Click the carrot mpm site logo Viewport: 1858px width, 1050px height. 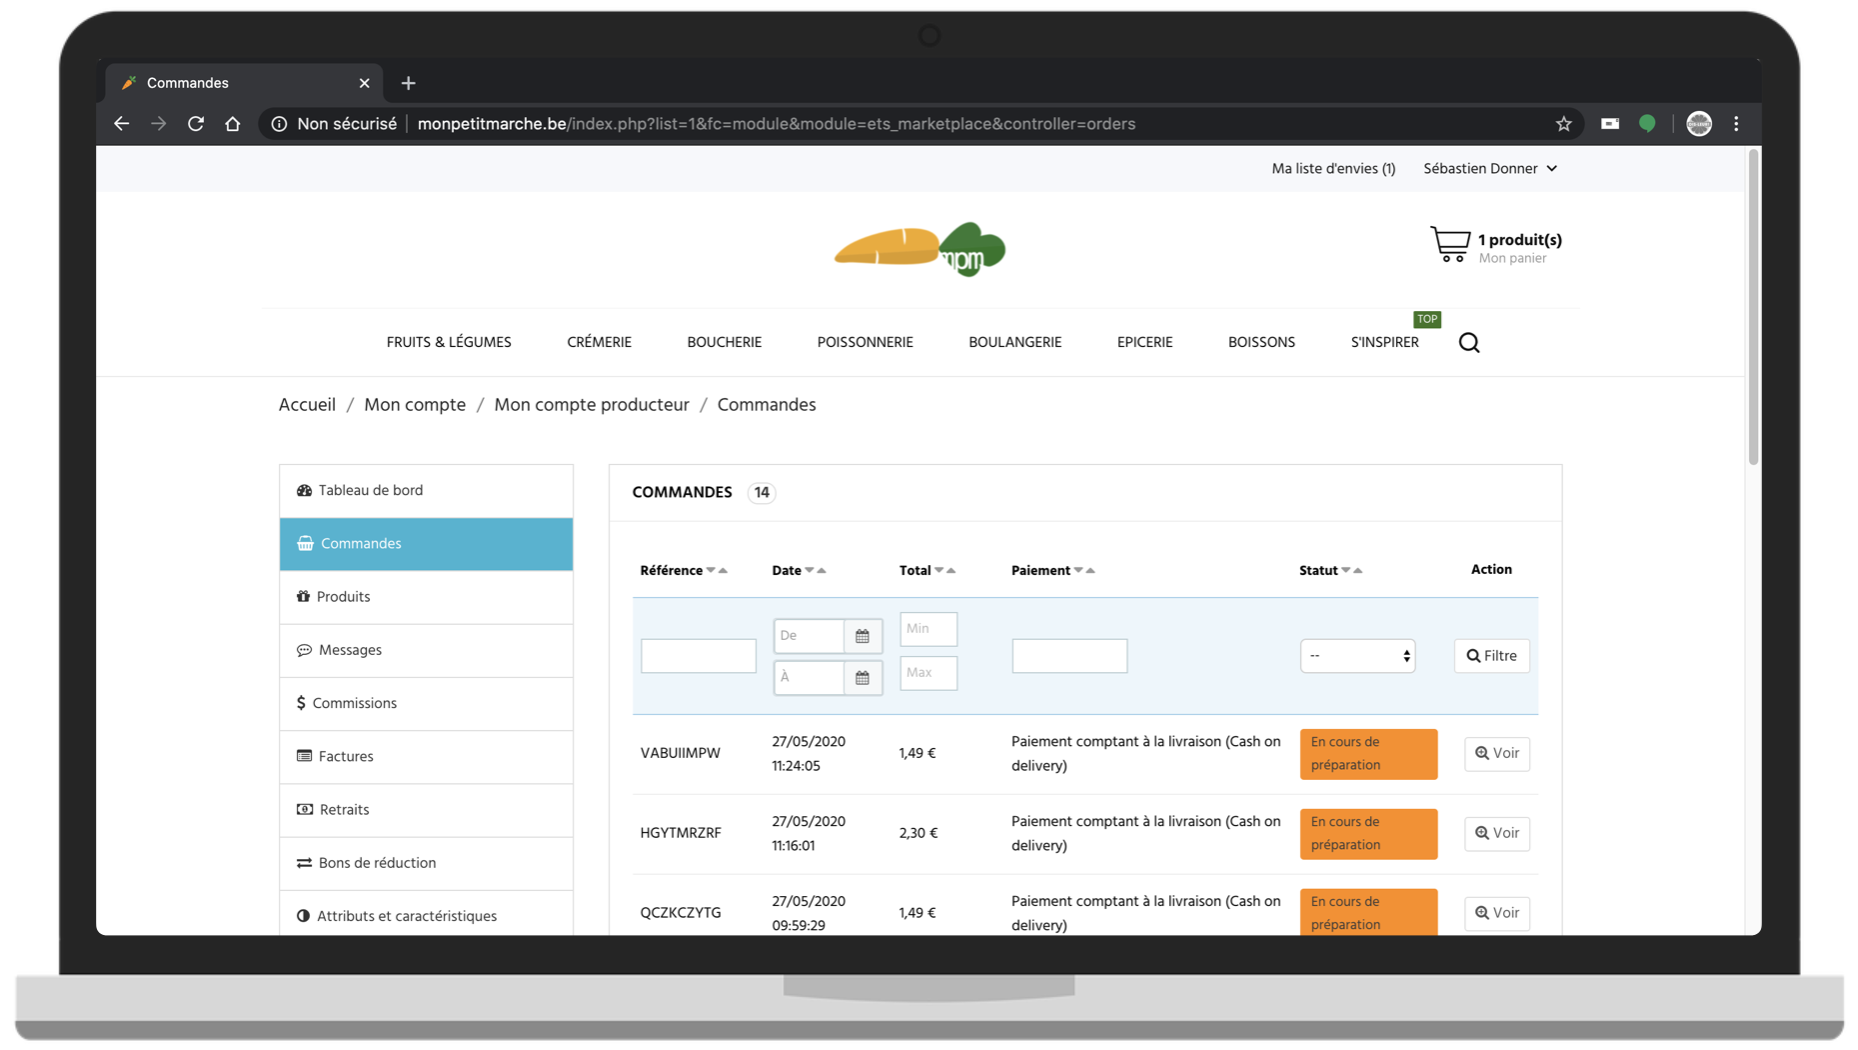(920, 249)
